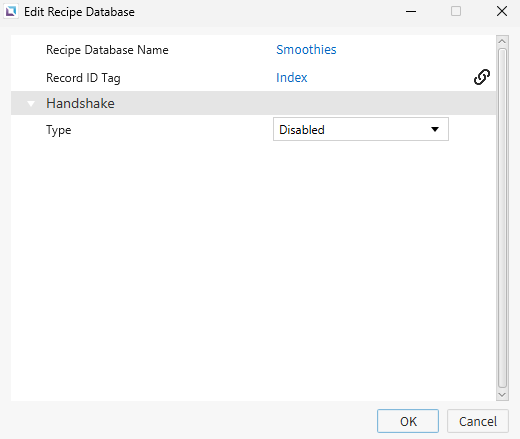This screenshot has height=439, width=520.
Task: Select the Recipe Database Name row label
Action: [x=107, y=50]
